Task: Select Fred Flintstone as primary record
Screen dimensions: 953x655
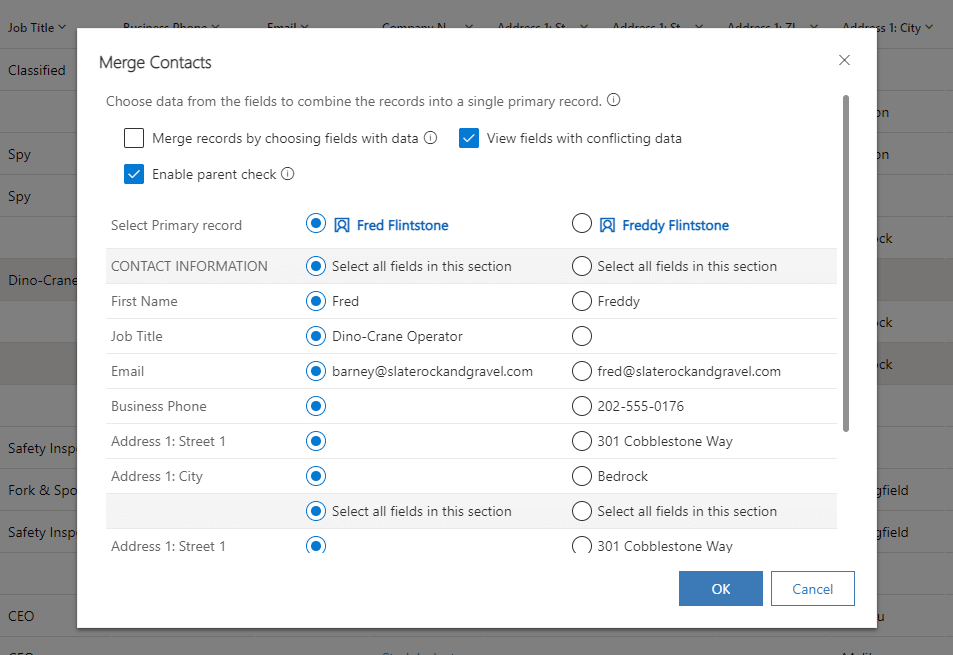Action: coord(316,224)
